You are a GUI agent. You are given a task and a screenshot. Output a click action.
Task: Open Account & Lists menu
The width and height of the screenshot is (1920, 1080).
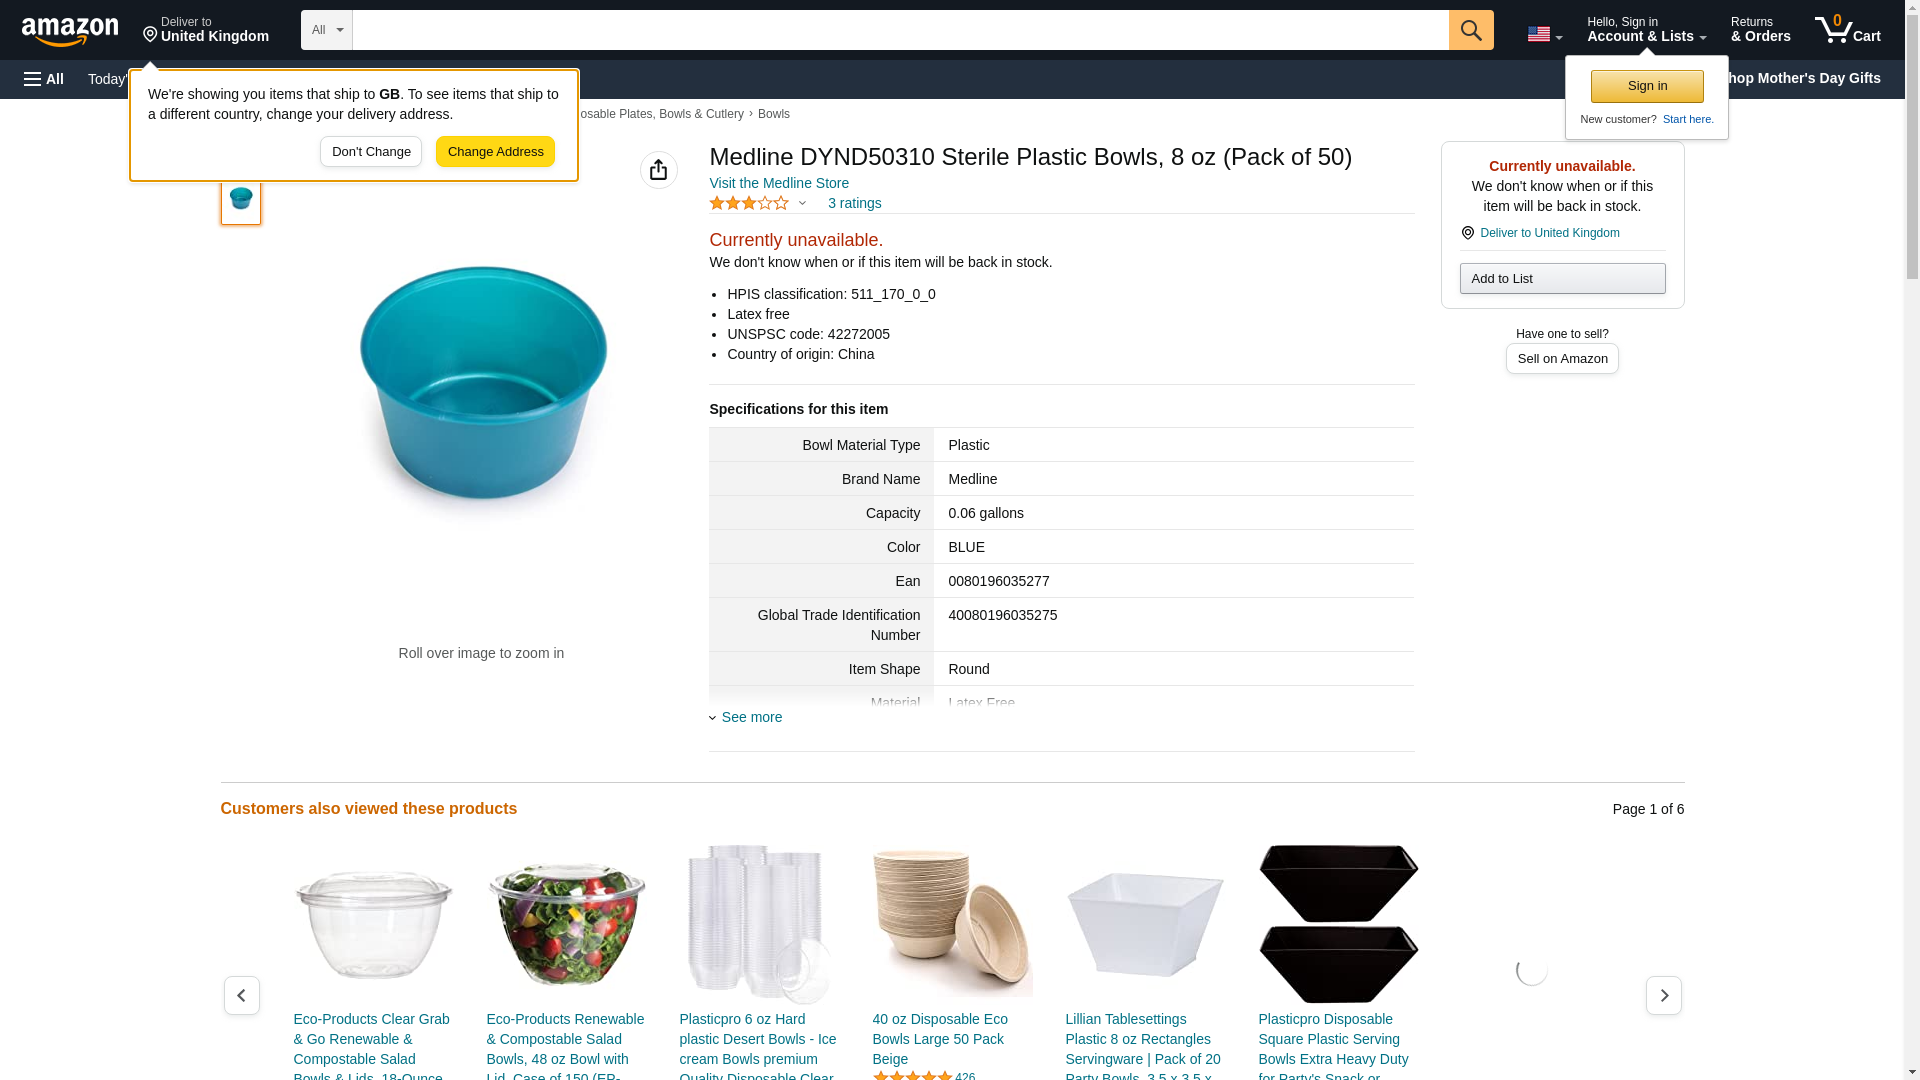[1646, 30]
